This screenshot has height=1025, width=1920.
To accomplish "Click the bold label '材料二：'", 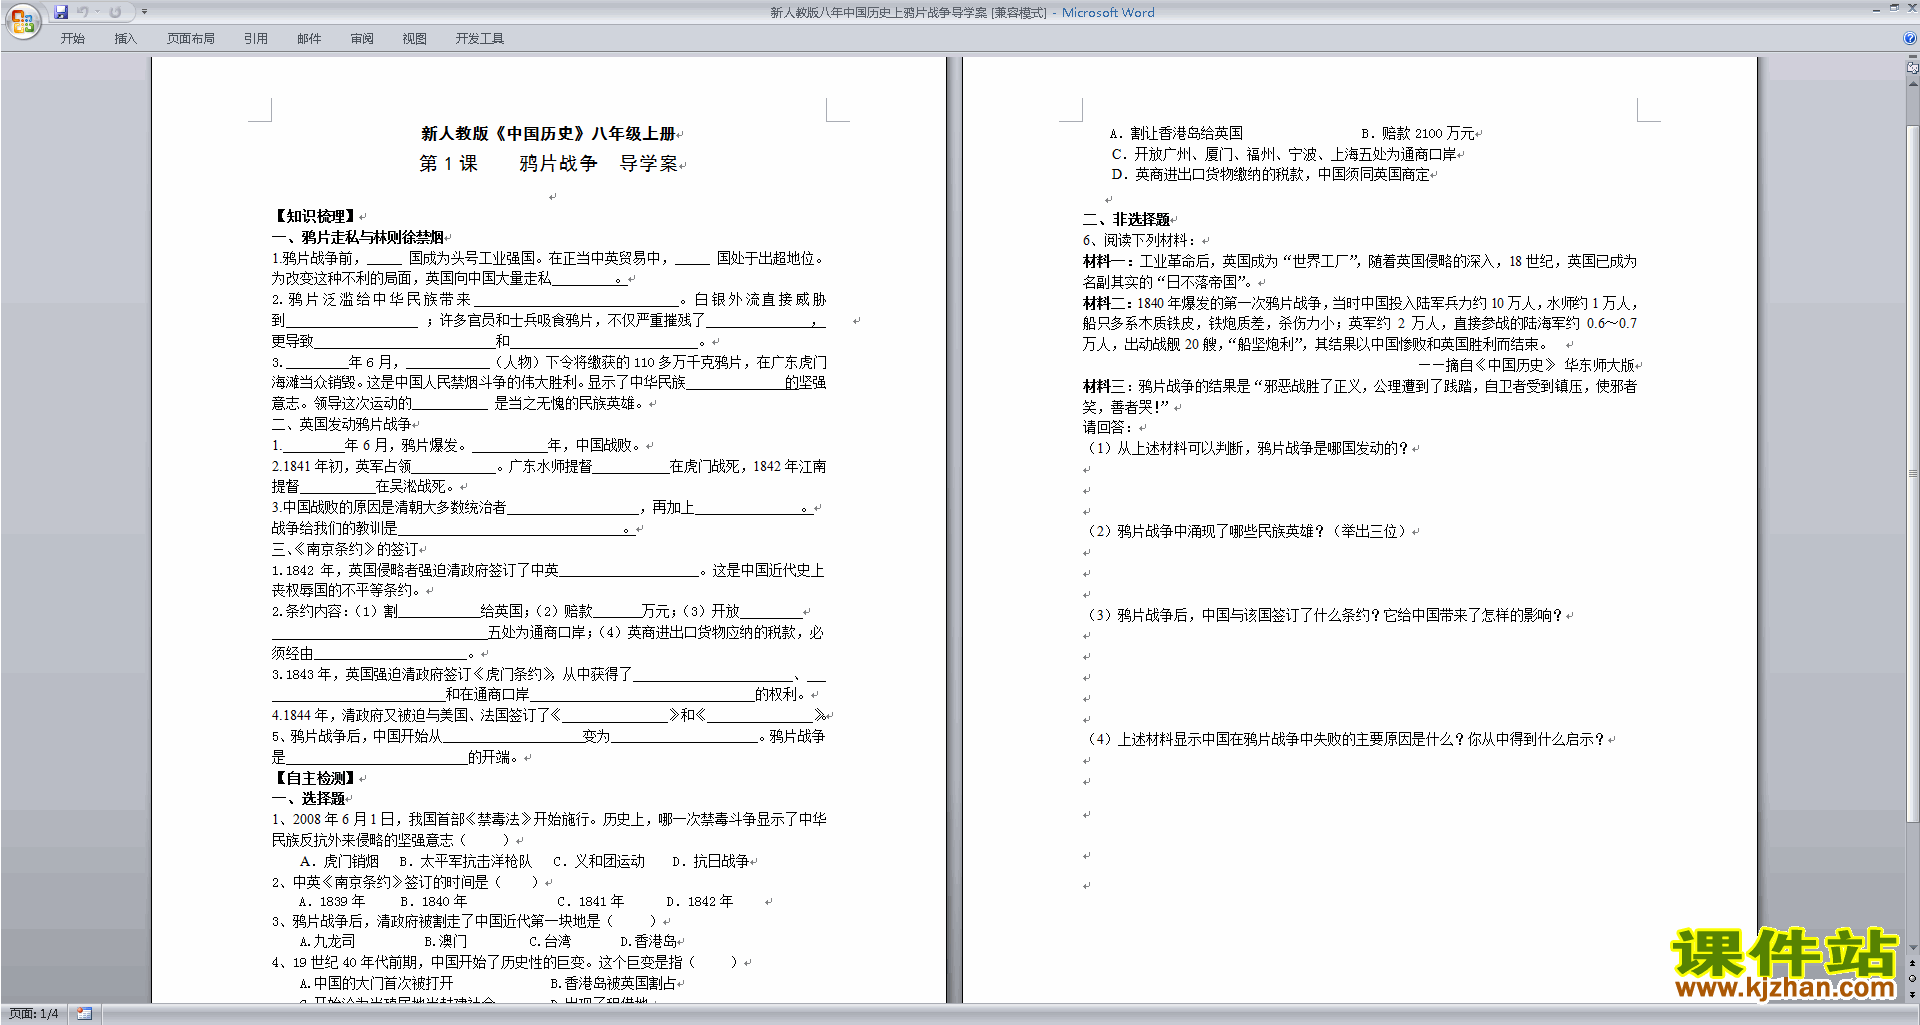I will tap(1109, 303).
